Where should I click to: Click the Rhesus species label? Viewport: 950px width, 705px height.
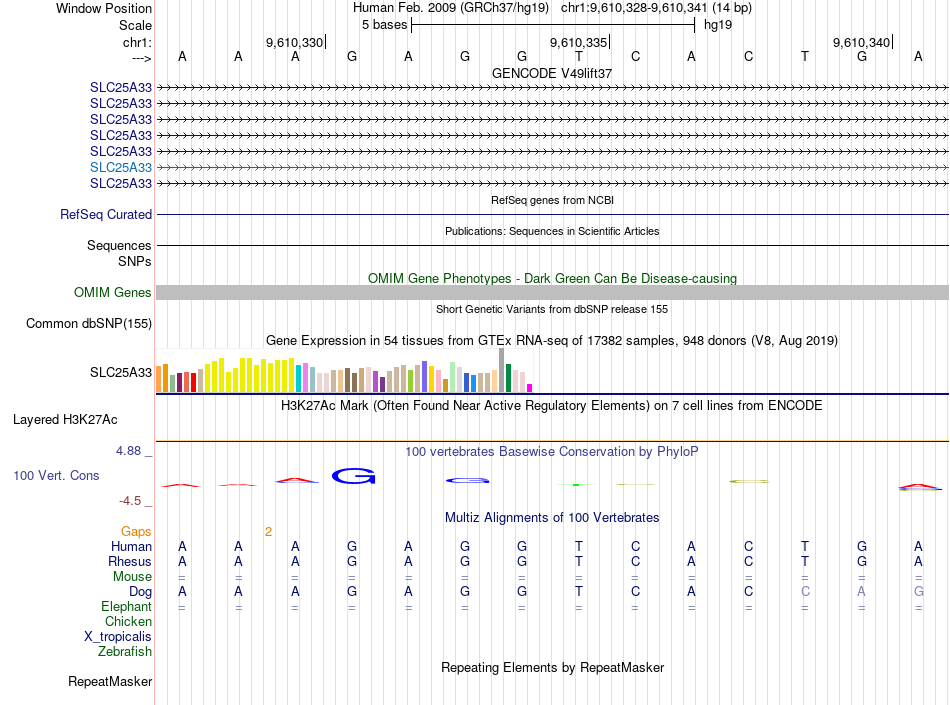point(130,561)
